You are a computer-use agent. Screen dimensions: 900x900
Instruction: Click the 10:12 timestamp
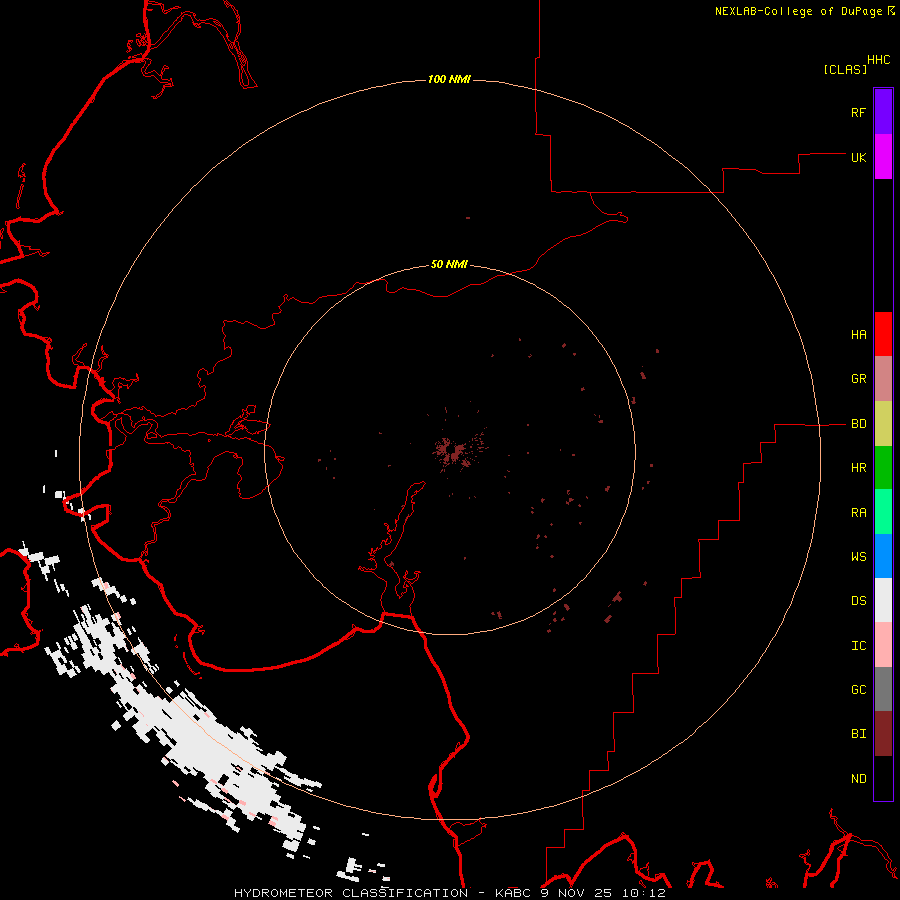[x=642, y=893]
